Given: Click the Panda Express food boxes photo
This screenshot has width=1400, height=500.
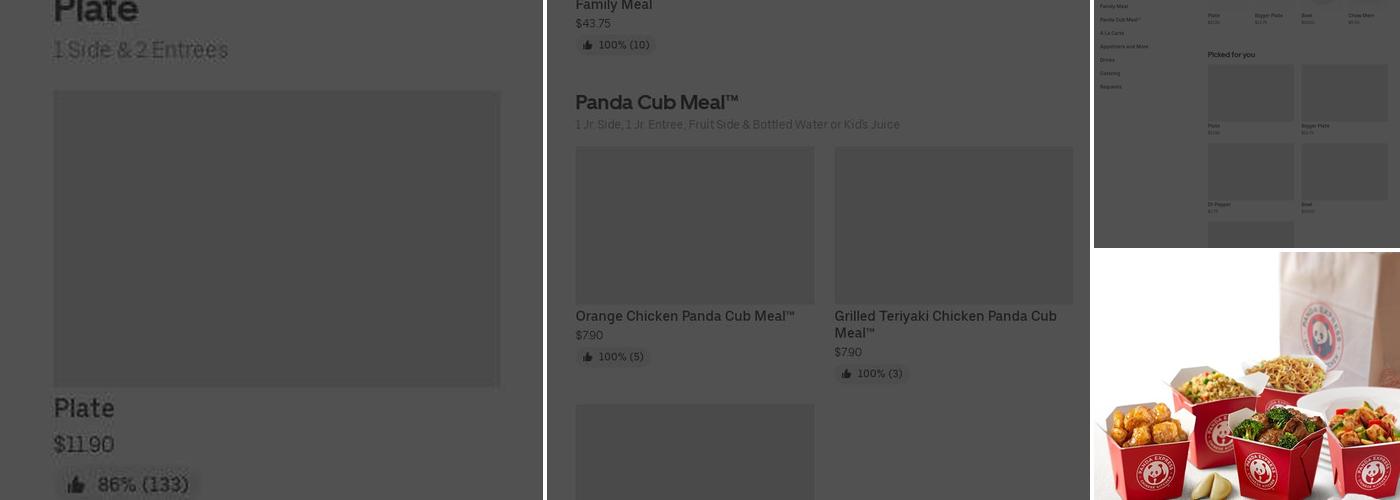Looking at the screenshot, I should pos(1247,376).
